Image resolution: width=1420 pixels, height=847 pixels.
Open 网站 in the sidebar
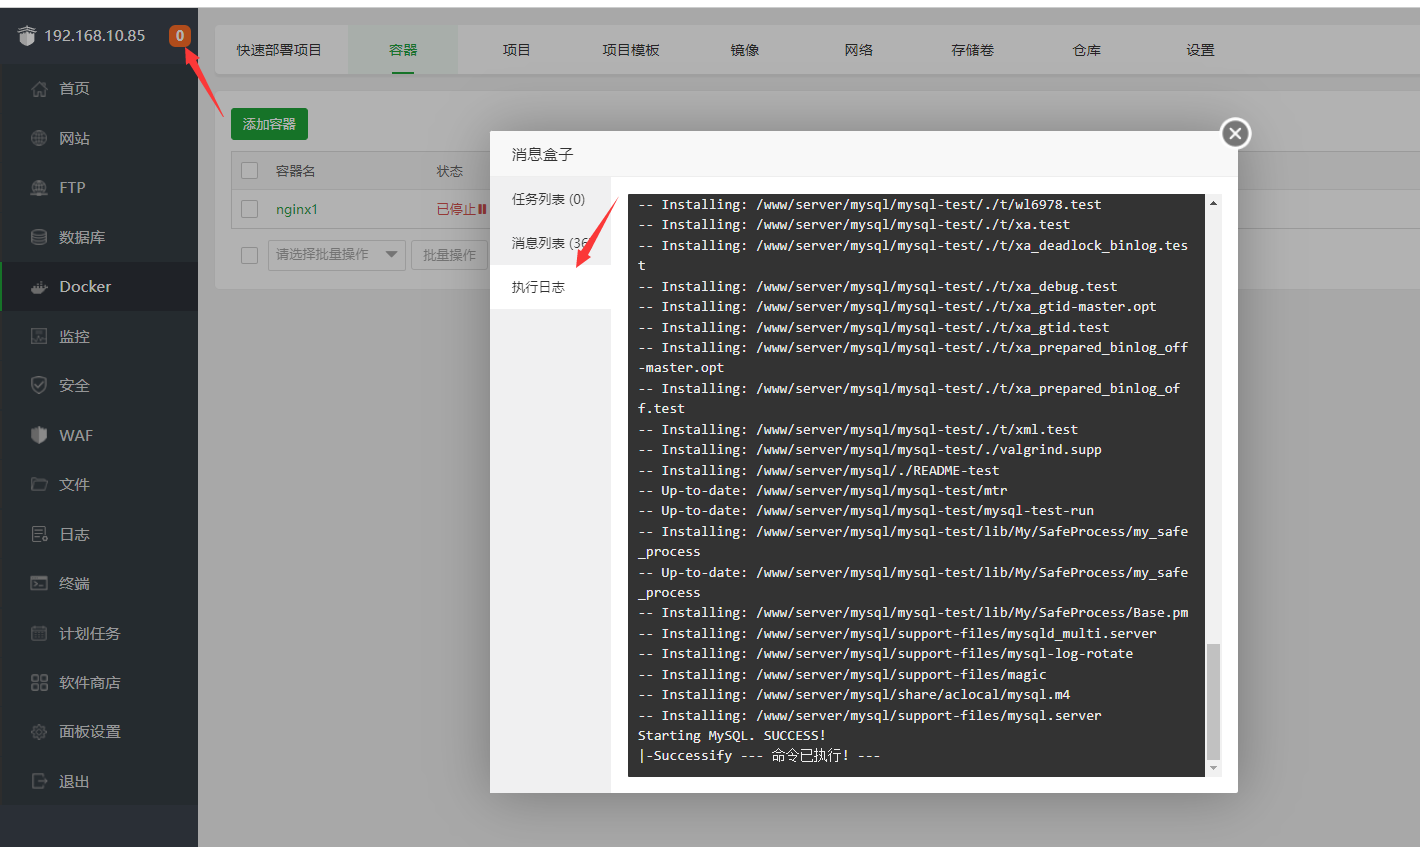pyautogui.click(x=74, y=138)
